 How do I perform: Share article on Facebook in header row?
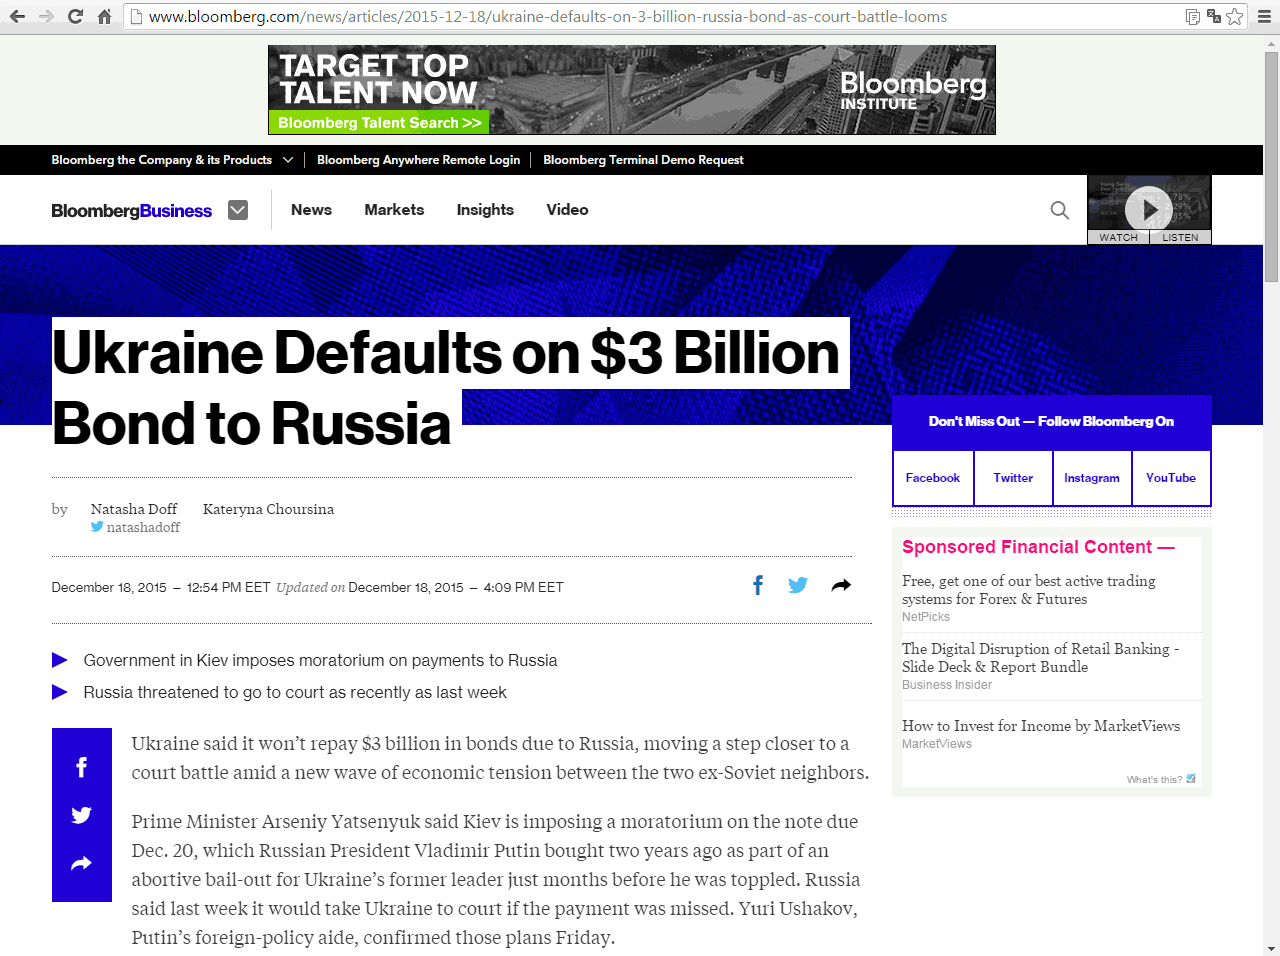pos(758,586)
